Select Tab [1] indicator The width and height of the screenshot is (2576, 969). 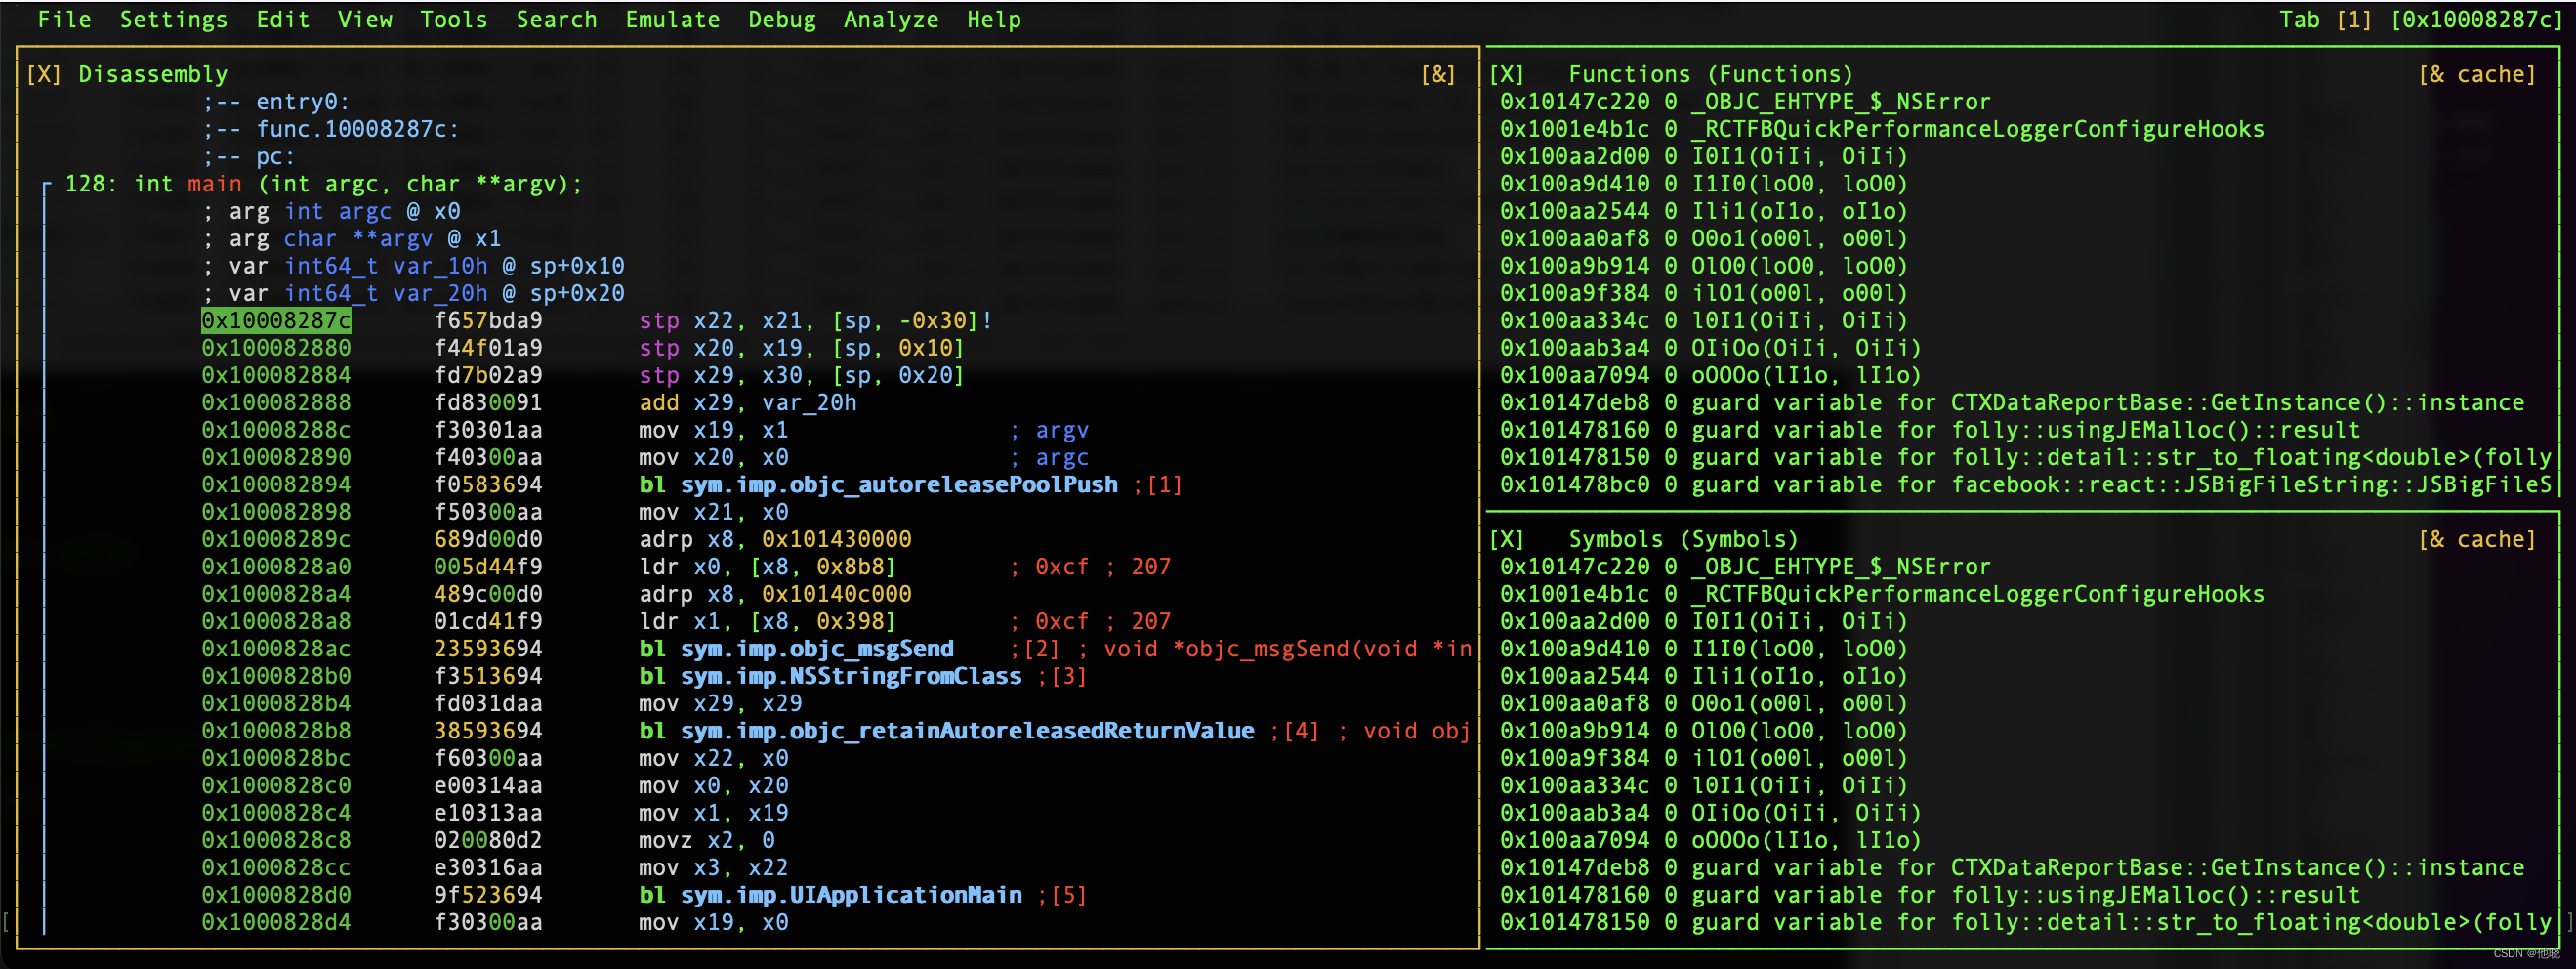(2325, 19)
